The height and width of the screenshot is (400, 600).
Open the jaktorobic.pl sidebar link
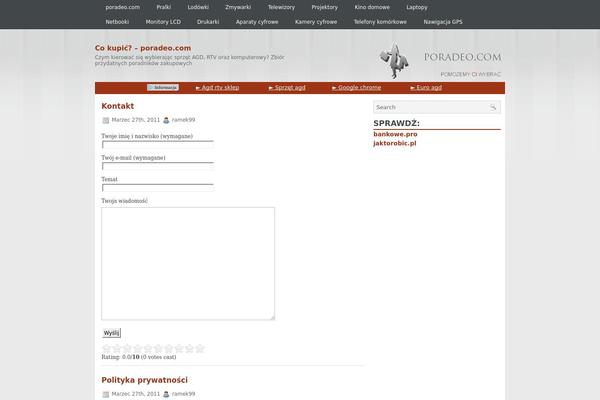[x=395, y=143]
